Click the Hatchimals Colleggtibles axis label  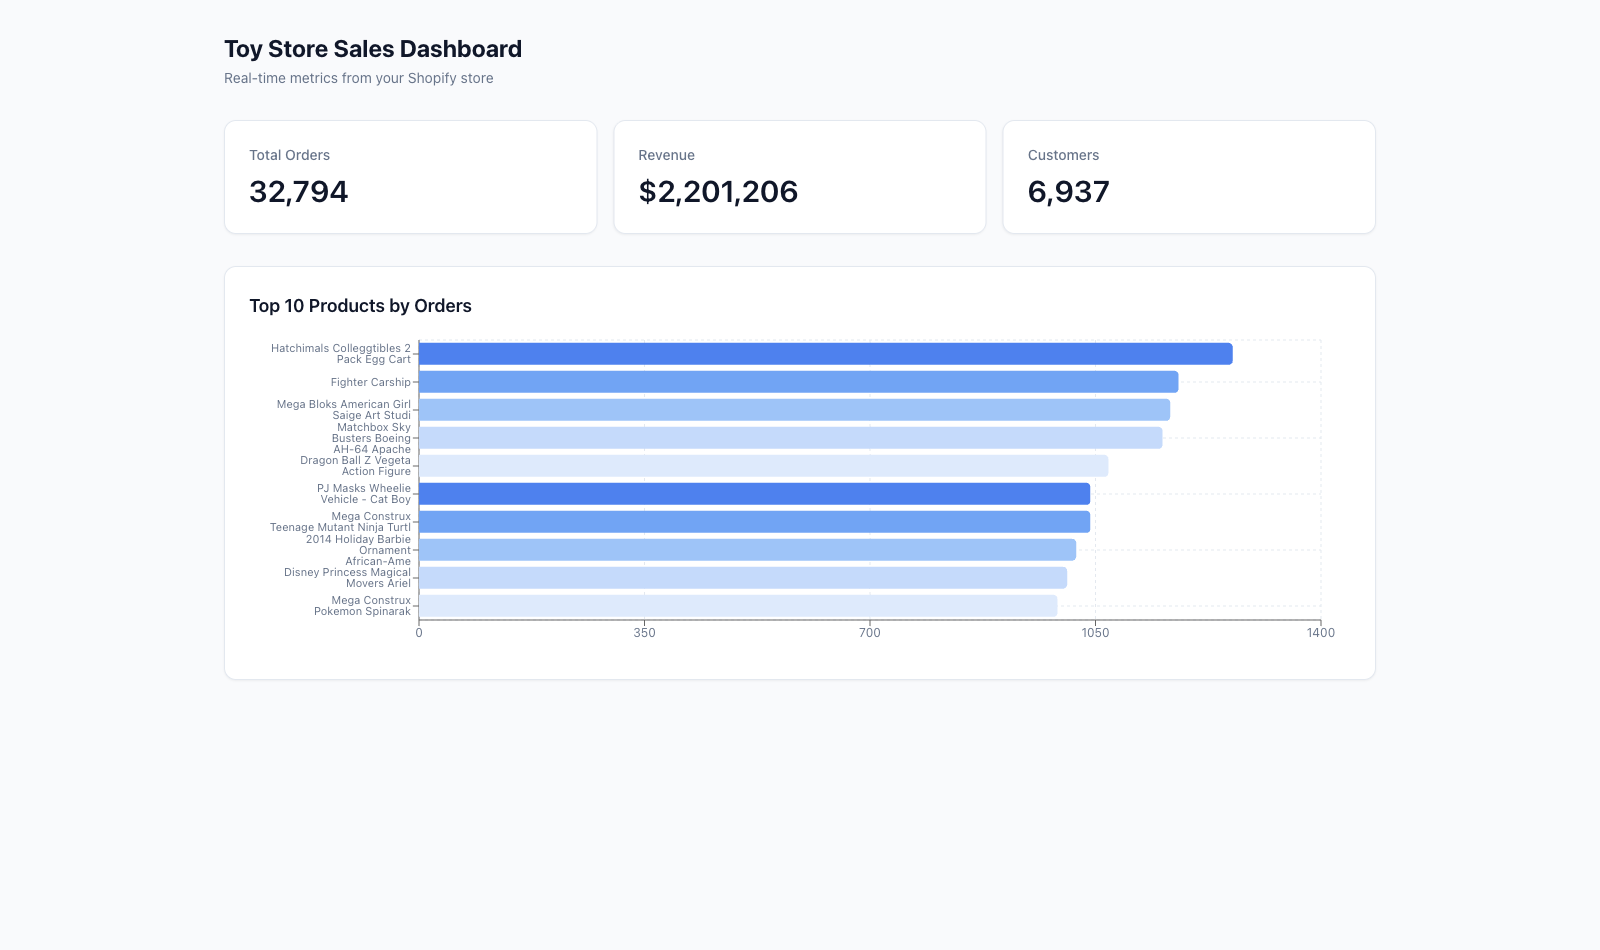tap(341, 354)
